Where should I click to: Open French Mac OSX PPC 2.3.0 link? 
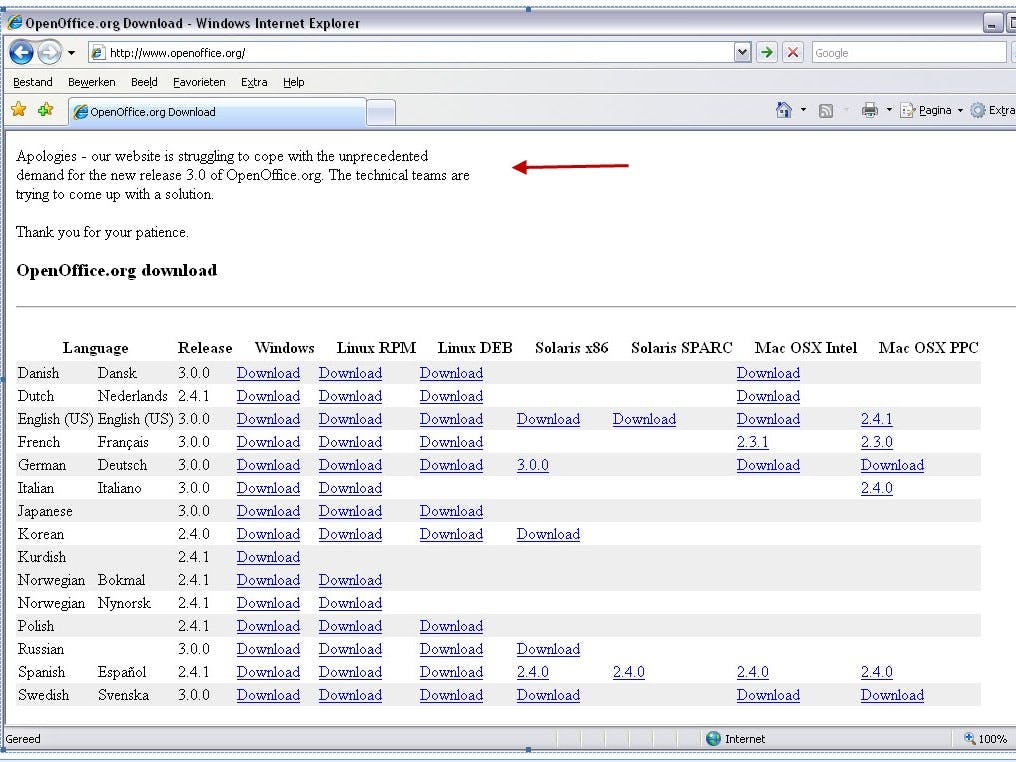click(876, 443)
